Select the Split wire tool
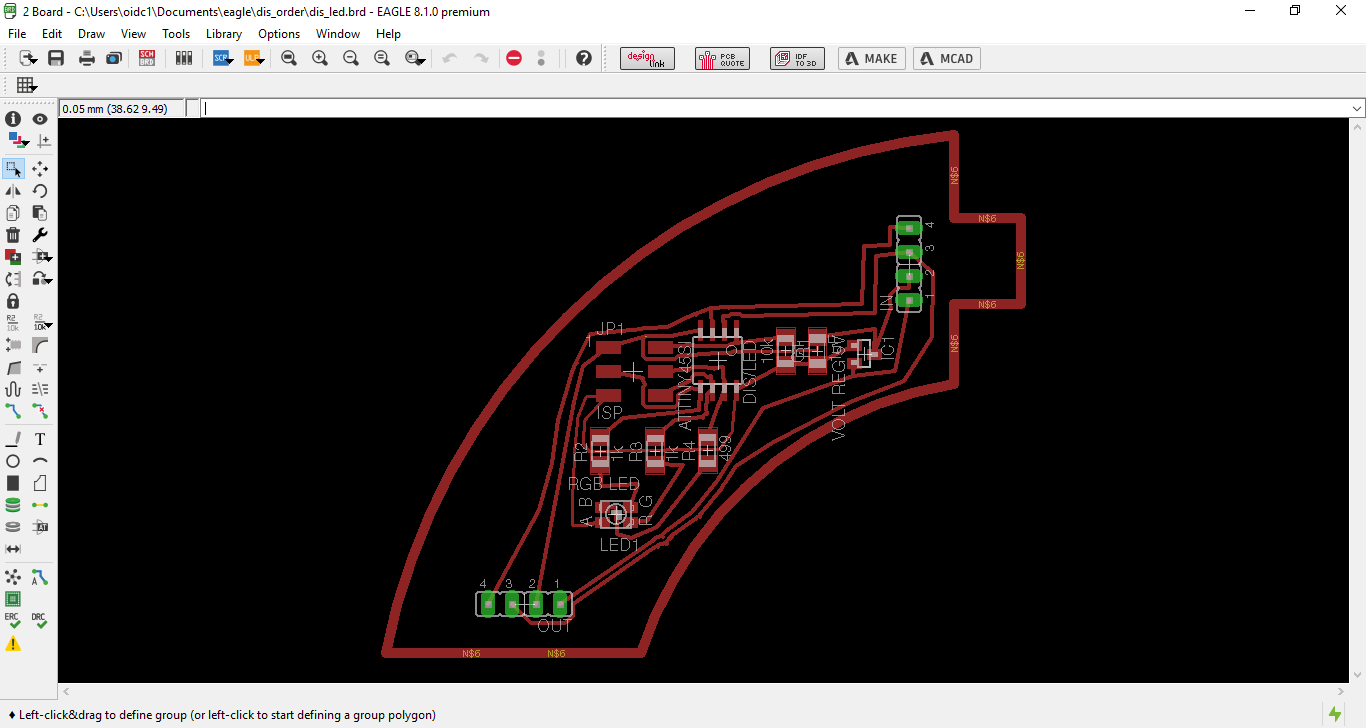The height and width of the screenshot is (728, 1366). 13,367
